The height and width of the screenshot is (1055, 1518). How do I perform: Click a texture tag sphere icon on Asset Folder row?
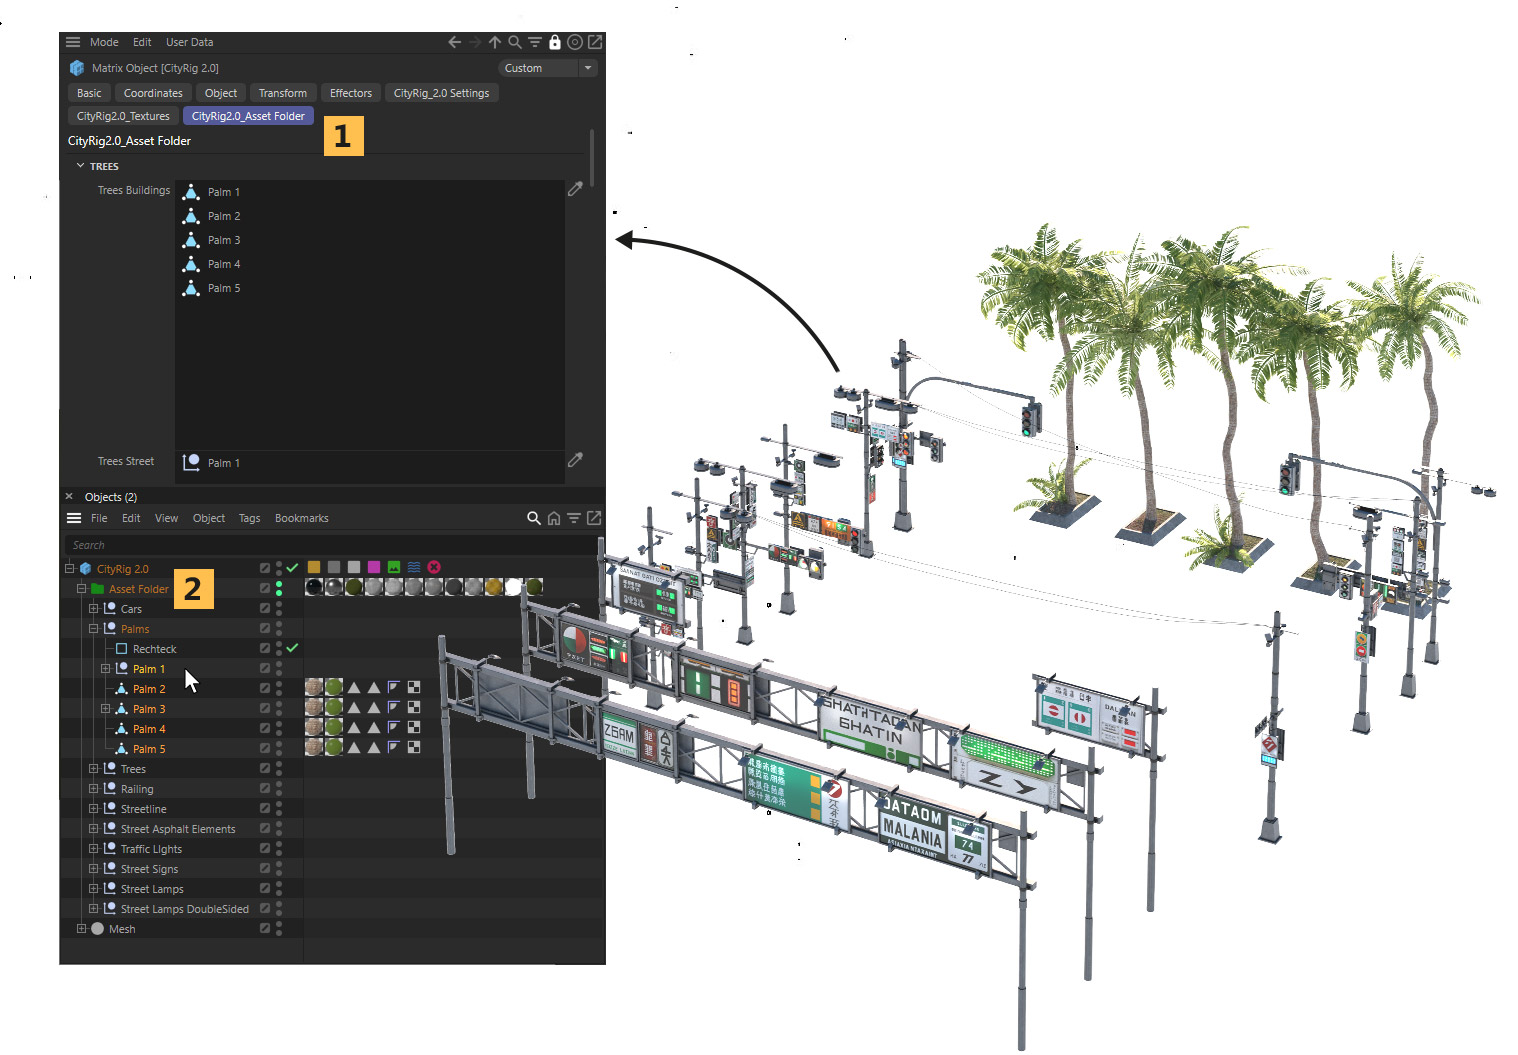313,586
